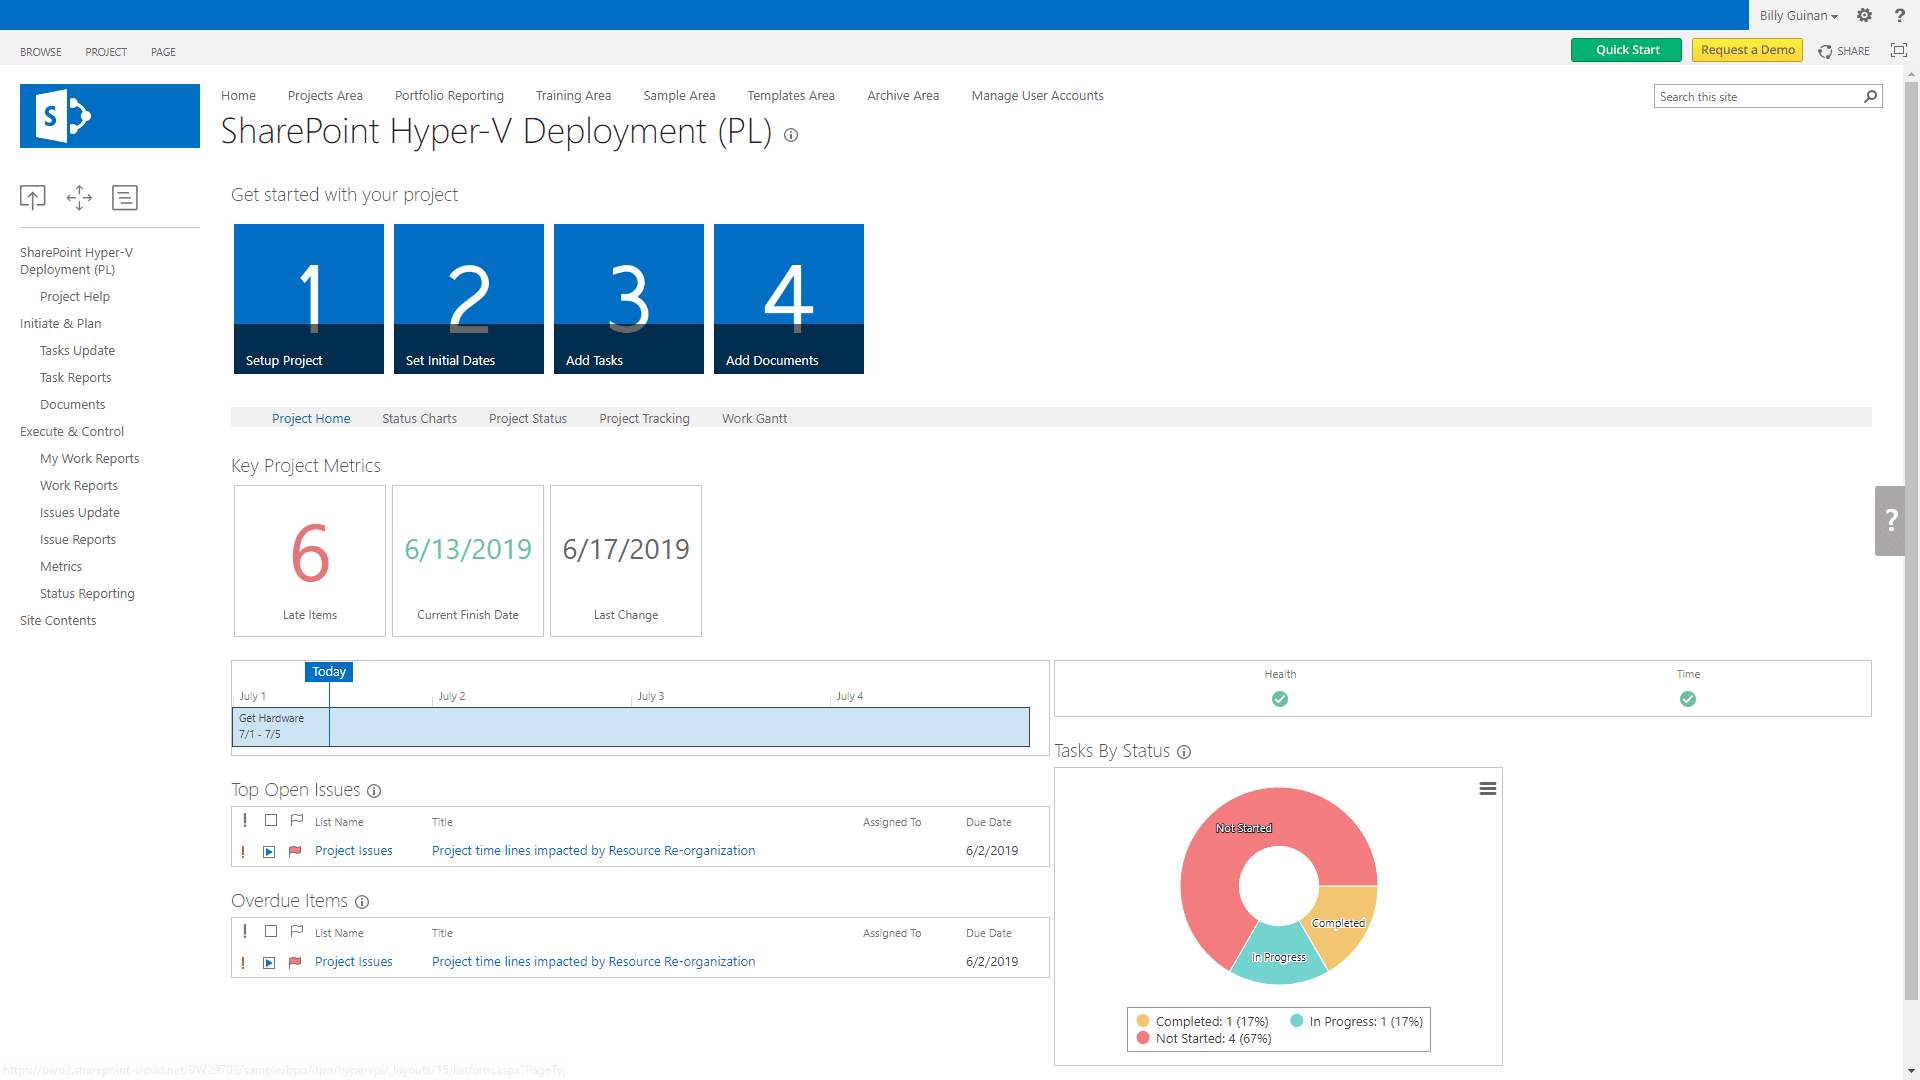Viewport: 1920px width, 1080px height.
Task: Open help question mark in top bar
Action: click(1899, 15)
